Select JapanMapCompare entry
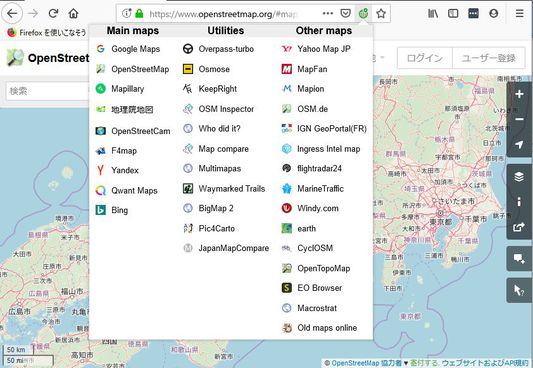The width and height of the screenshot is (533, 368). [226, 248]
